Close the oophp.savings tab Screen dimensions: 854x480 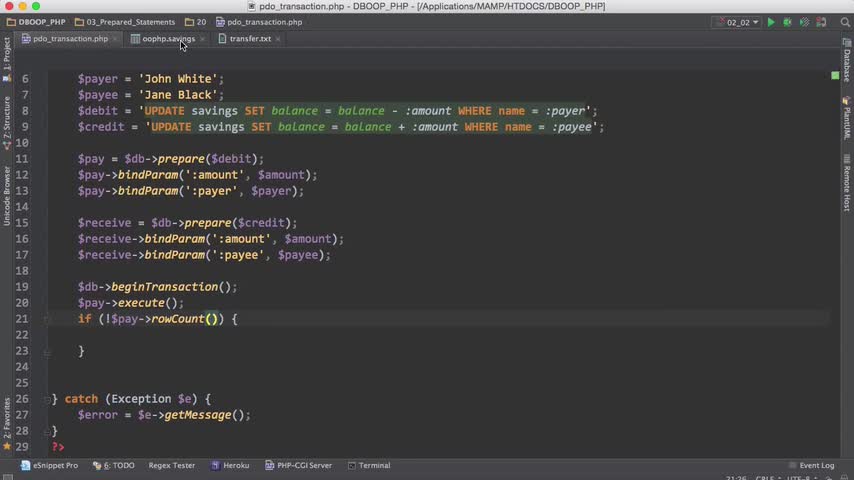[203, 39]
